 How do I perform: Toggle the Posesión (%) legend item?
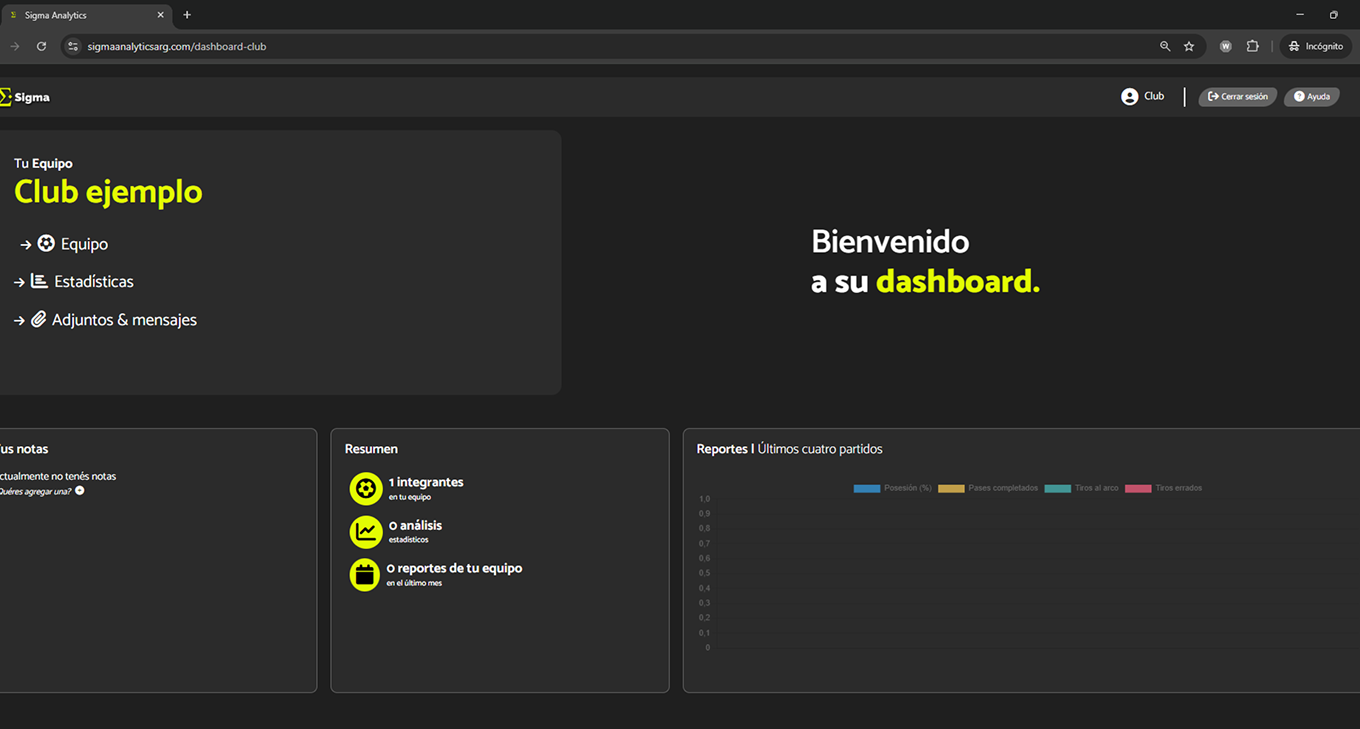click(866, 488)
